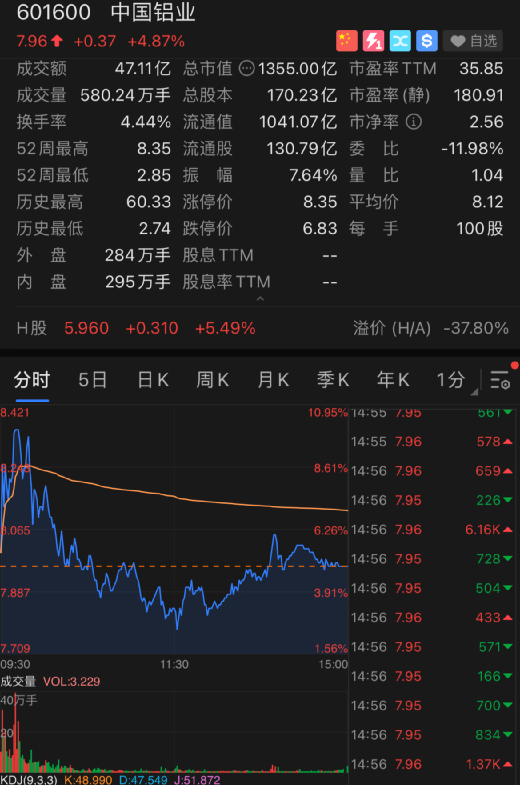
Task: Collapse the quote details panel chevron
Action: (260, 299)
